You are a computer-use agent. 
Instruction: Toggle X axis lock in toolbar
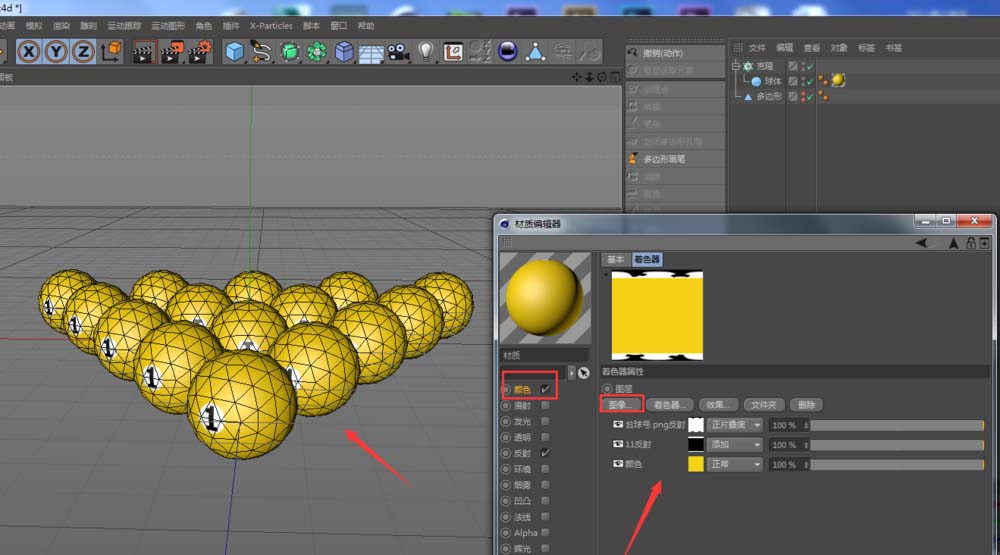click(x=29, y=52)
